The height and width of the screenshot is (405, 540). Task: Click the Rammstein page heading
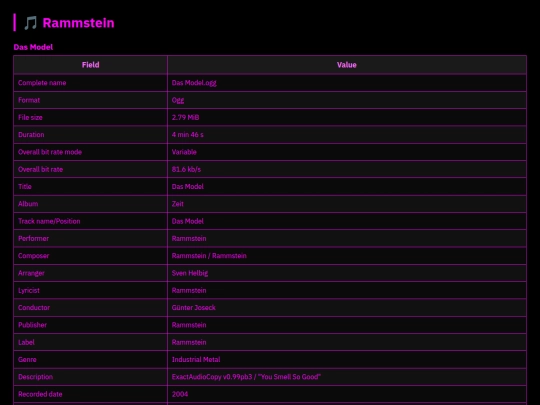point(78,23)
